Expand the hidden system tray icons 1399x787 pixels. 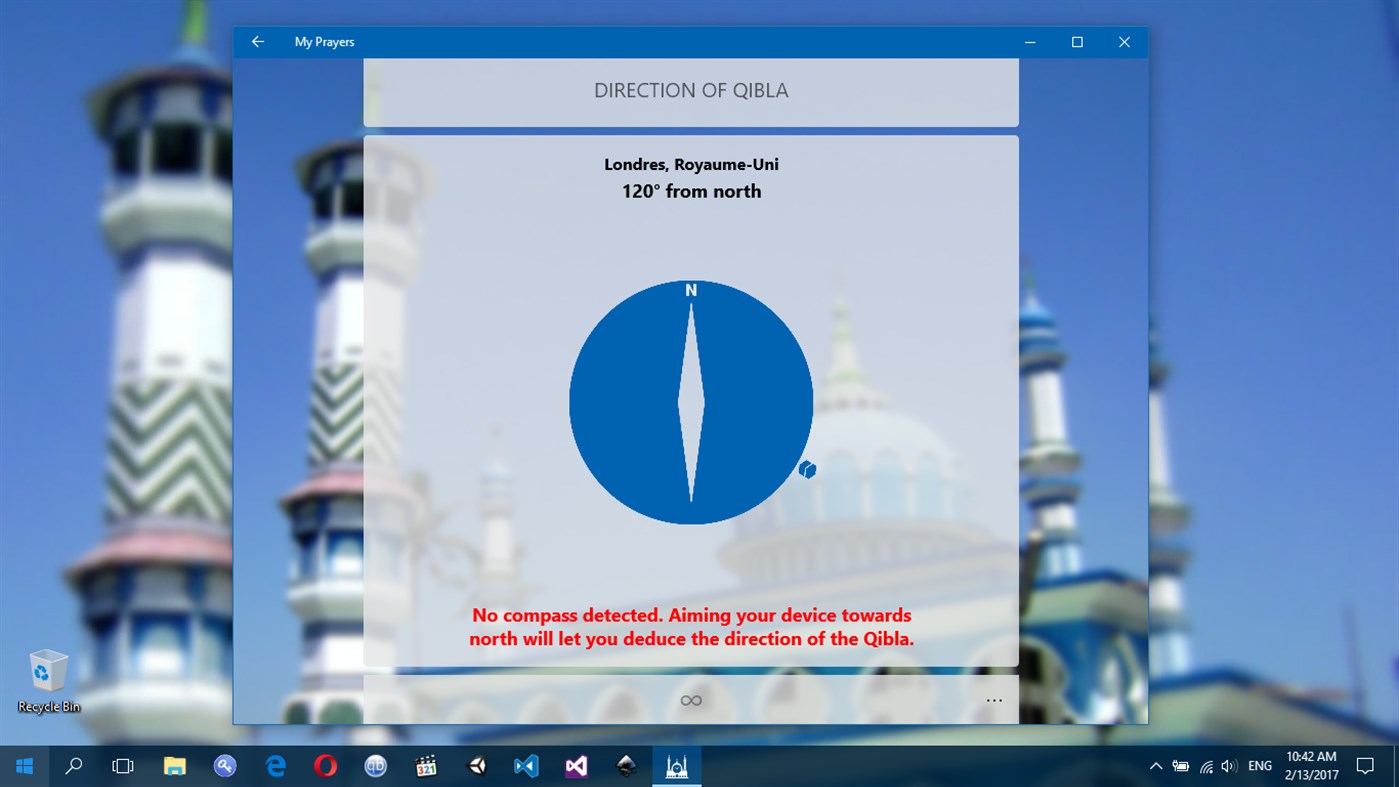(1155, 765)
